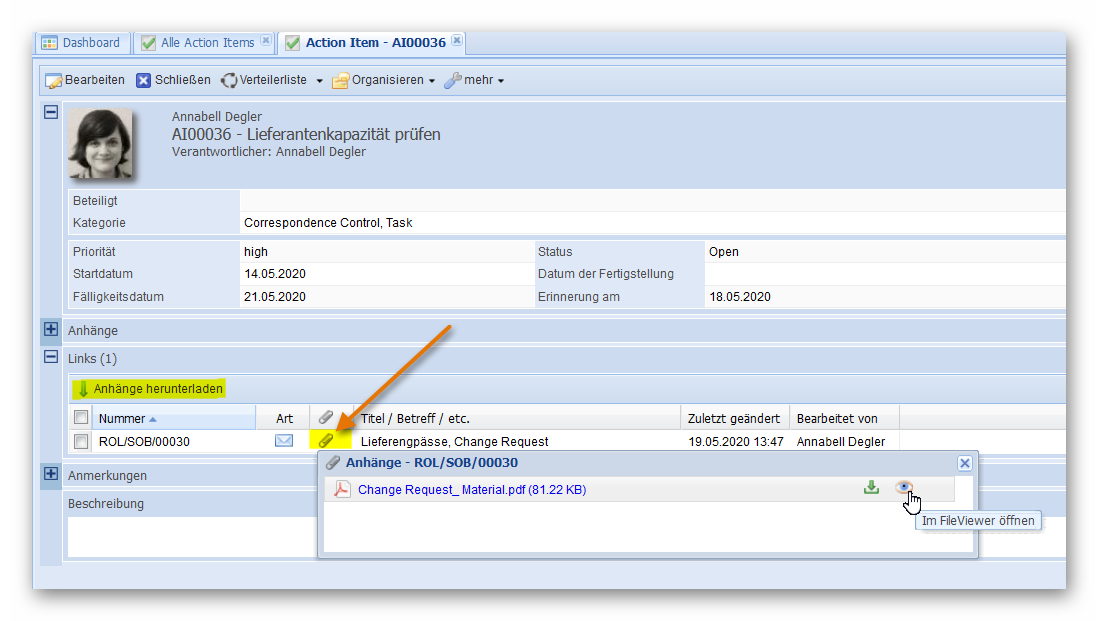The height and width of the screenshot is (621, 1098).
Task: Tick the checkbox for row ROL/SOB/00030
Action: [81, 441]
